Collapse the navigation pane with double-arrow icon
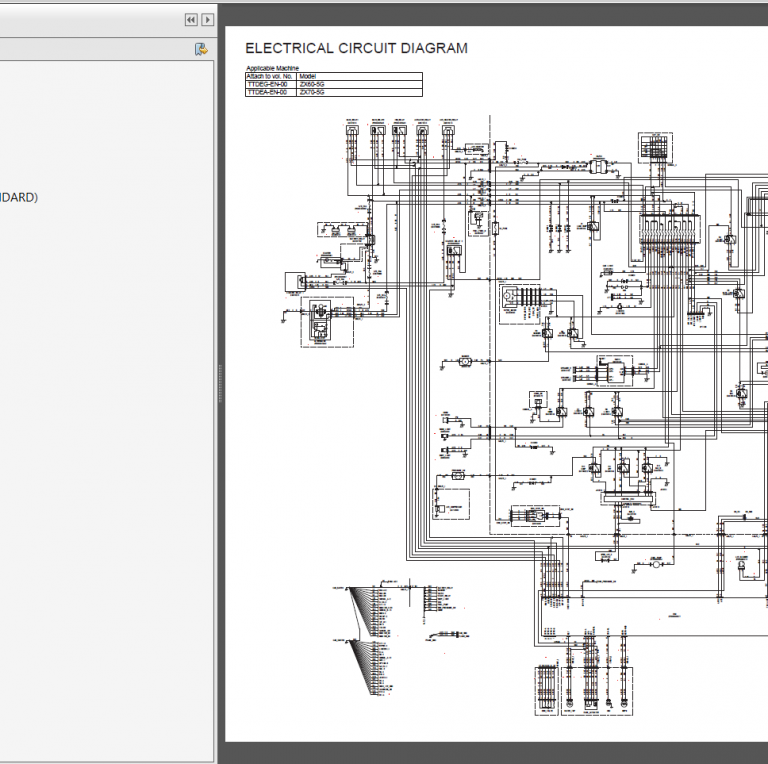 190,19
